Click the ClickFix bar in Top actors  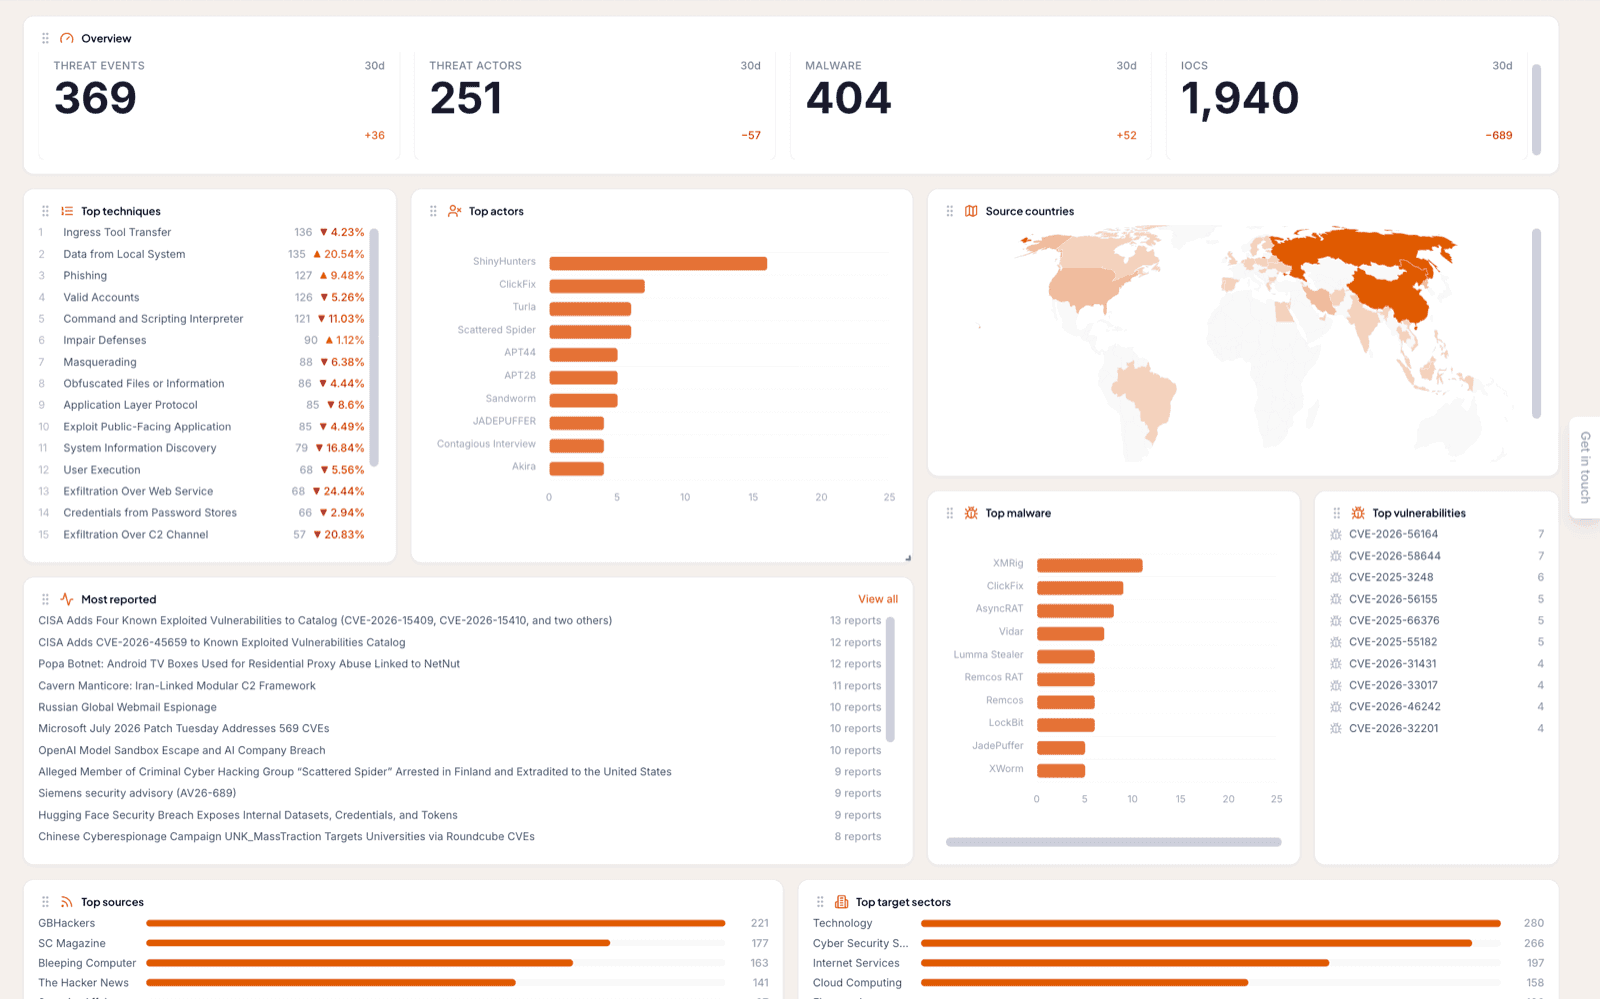597,286
